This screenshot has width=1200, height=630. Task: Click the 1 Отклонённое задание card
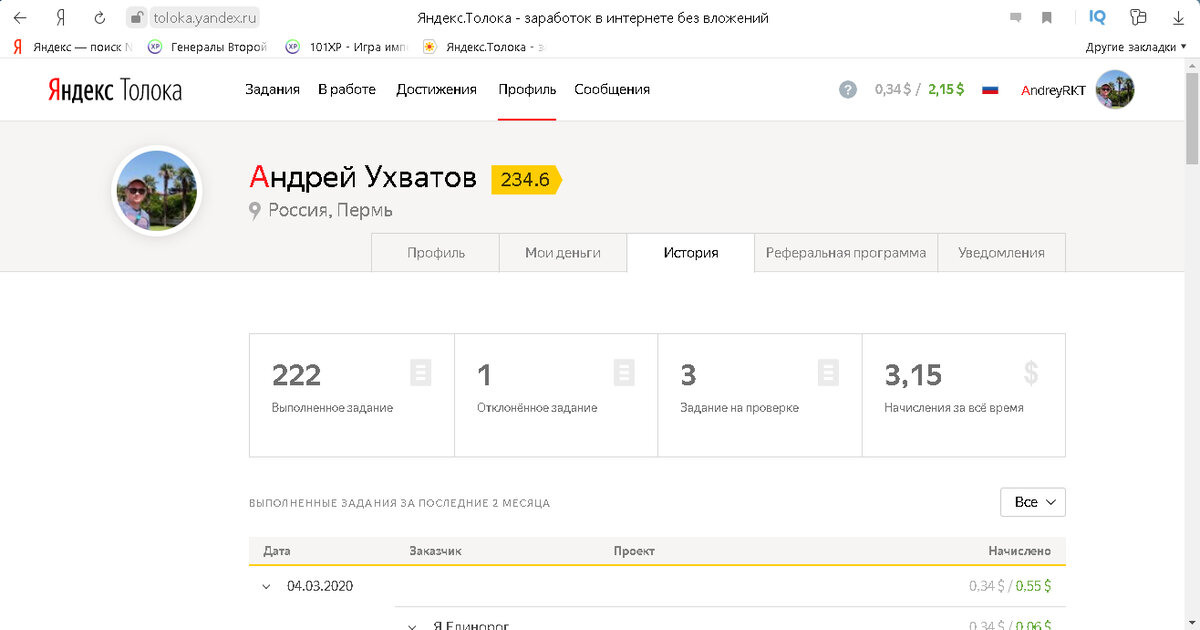pyautogui.click(x=556, y=395)
